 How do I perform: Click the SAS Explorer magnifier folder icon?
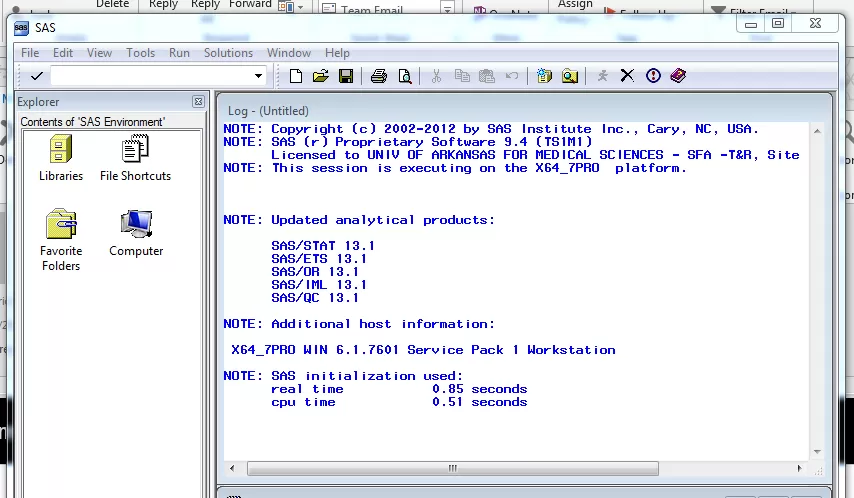[x=570, y=76]
